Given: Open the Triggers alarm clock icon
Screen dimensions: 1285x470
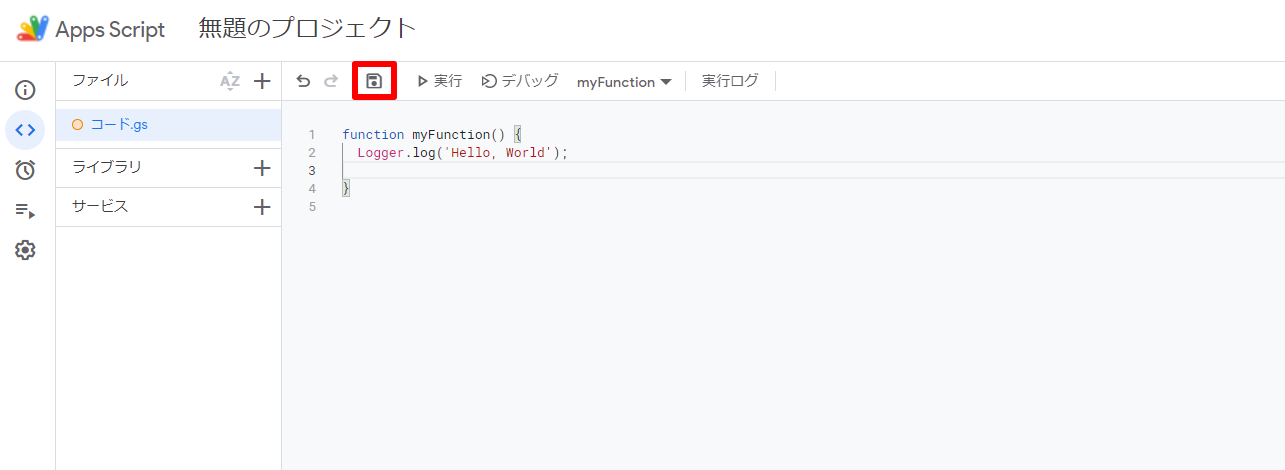Looking at the screenshot, I should tap(25, 170).
